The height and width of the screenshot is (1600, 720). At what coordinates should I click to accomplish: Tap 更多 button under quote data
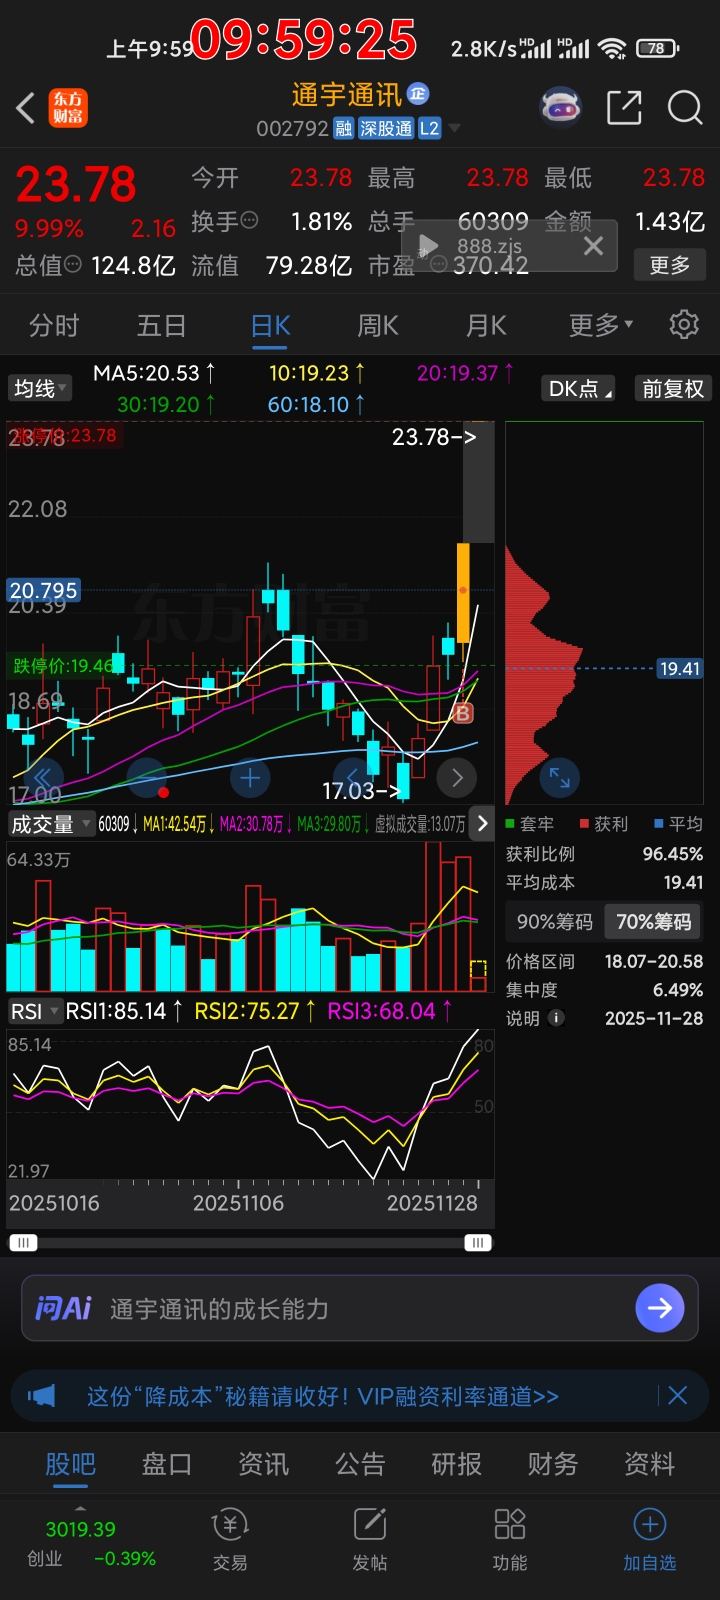[670, 265]
